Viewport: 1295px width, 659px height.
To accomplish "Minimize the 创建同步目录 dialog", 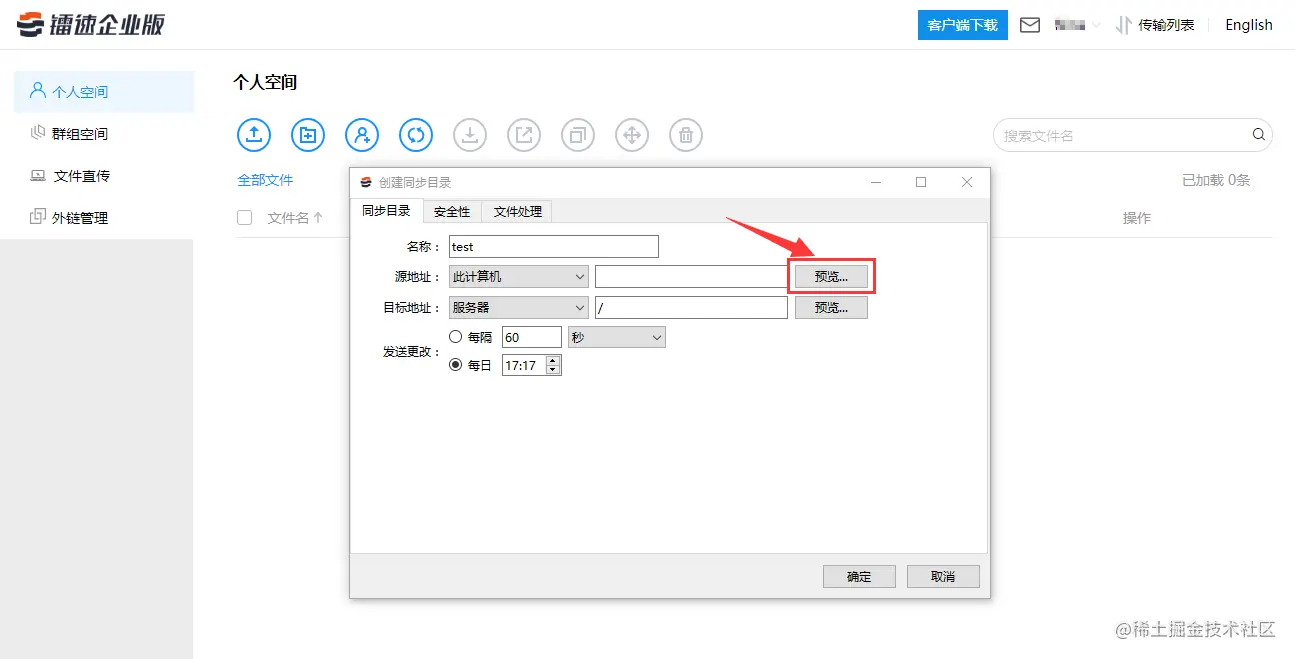I will 876,182.
